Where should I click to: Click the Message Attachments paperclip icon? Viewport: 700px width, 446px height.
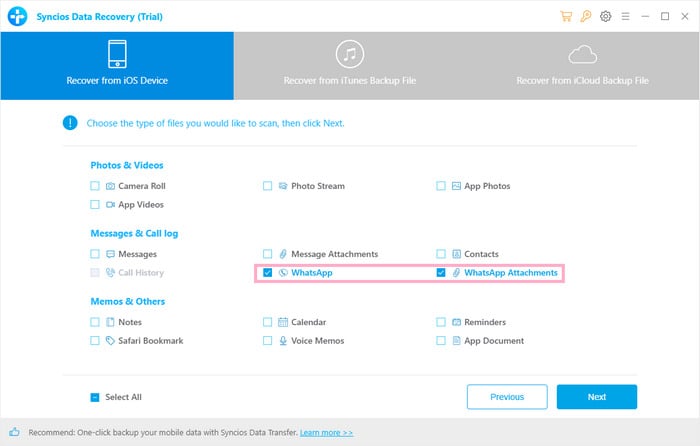coord(283,254)
